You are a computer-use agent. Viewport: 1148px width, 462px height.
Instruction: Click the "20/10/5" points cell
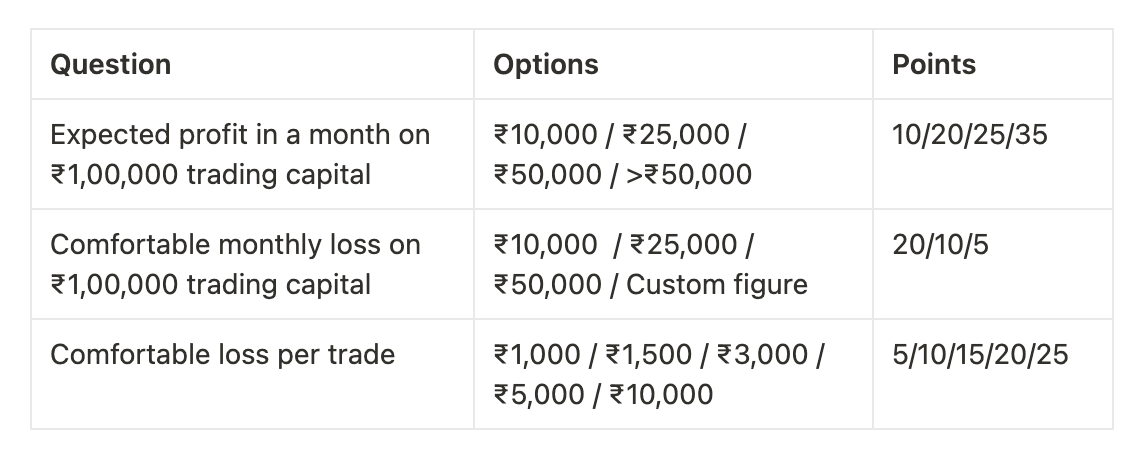[940, 245]
